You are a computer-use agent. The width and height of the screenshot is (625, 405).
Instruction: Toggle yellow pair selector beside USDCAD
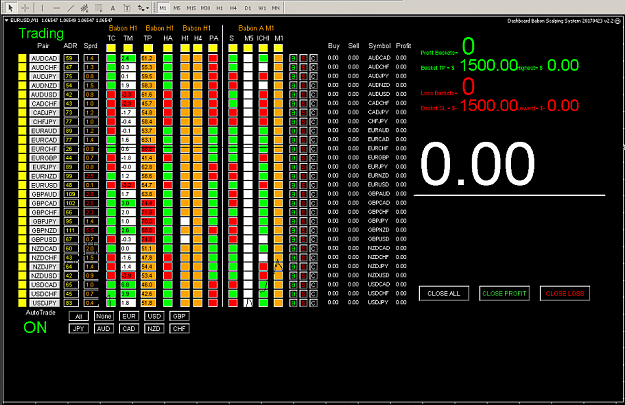click(x=22, y=285)
